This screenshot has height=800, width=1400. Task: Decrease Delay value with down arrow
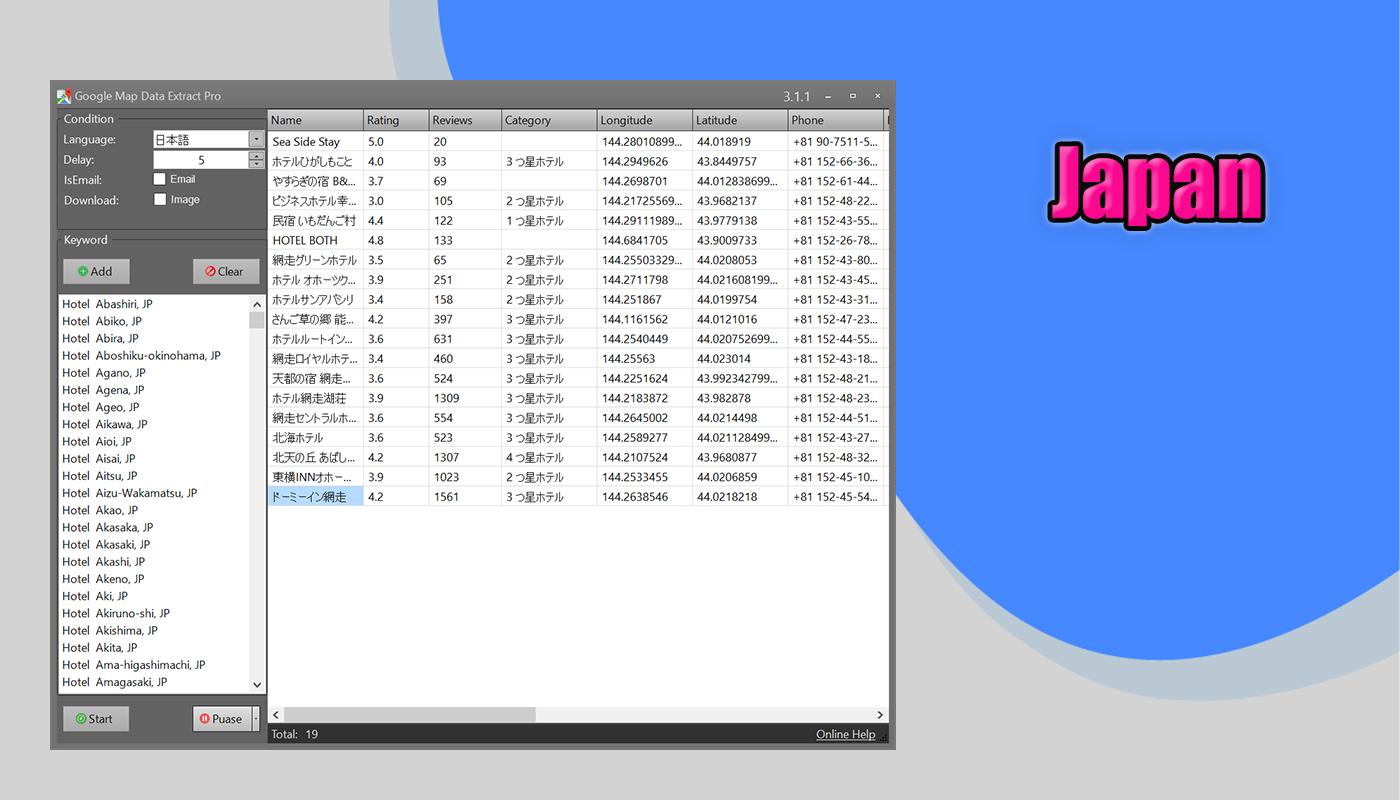(x=257, y=164)
